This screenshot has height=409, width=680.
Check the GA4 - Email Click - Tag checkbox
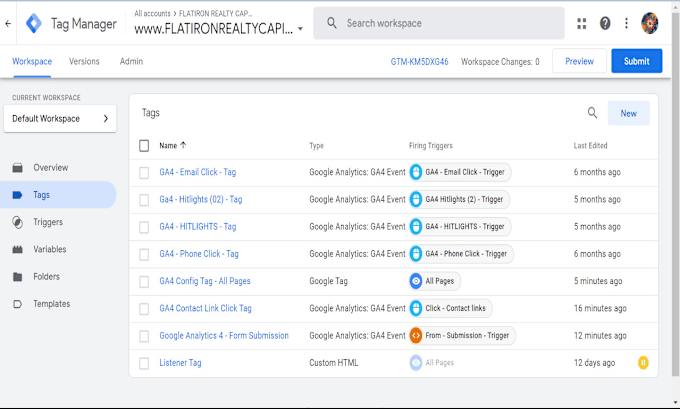click(x=144, y=173)
